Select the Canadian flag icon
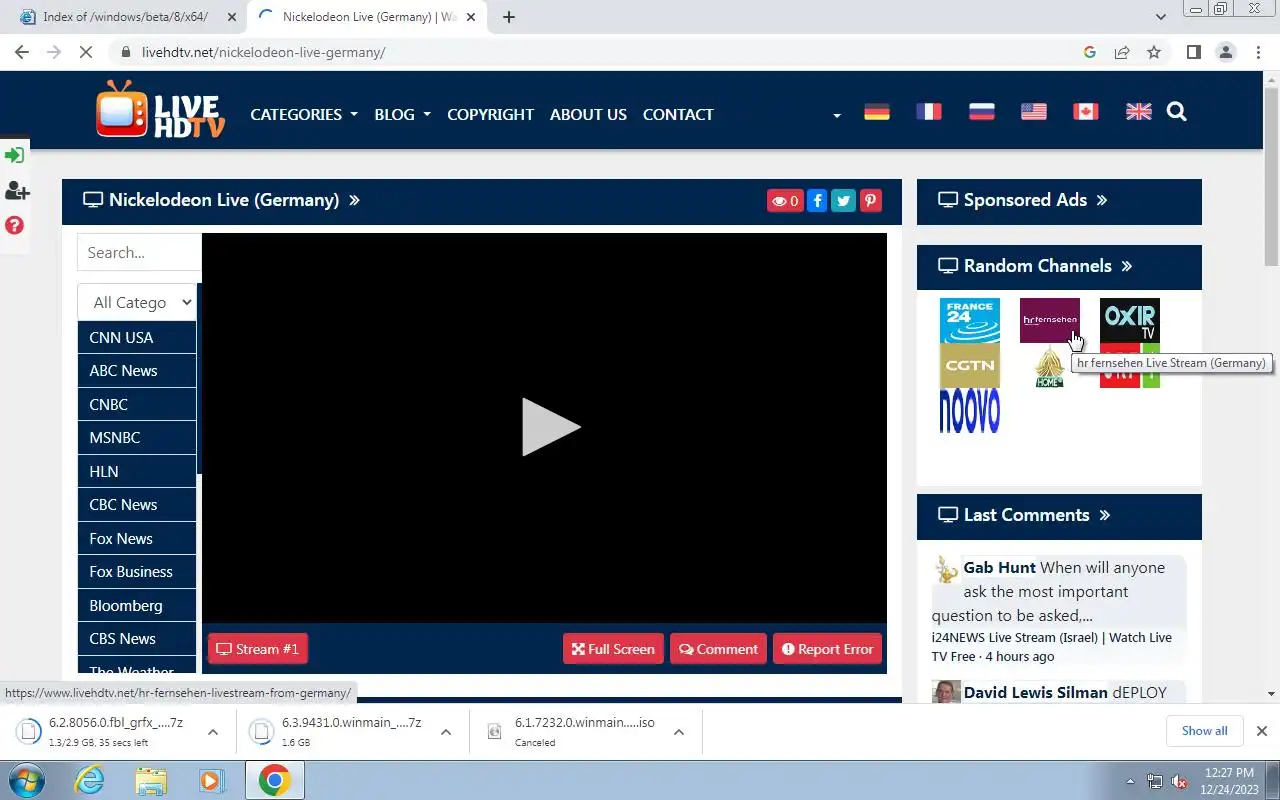Image resolution: width=1280 pixels, height=800 pixels. click(1086, 112)
